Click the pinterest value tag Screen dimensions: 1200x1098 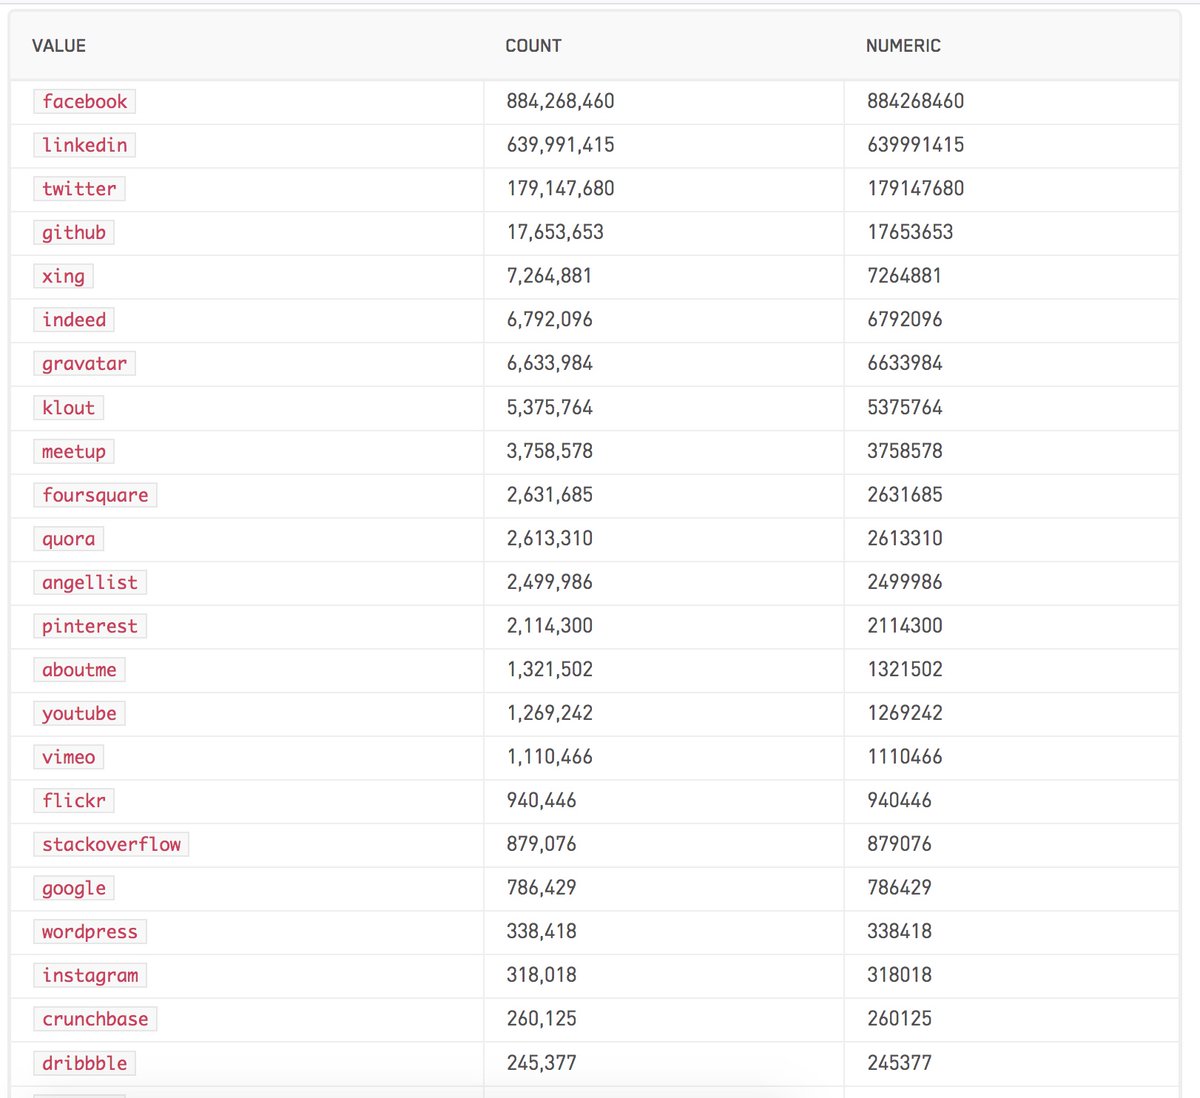90,626
